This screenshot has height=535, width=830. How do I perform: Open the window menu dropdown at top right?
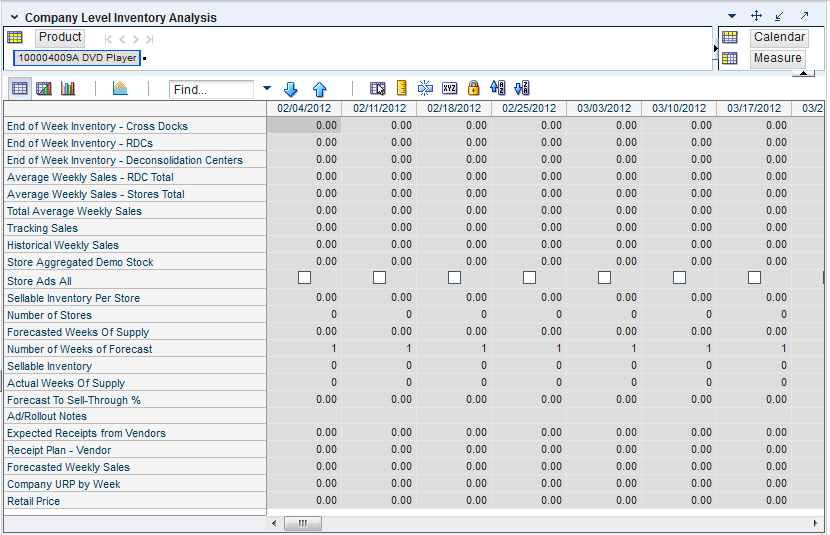[732, 16]
